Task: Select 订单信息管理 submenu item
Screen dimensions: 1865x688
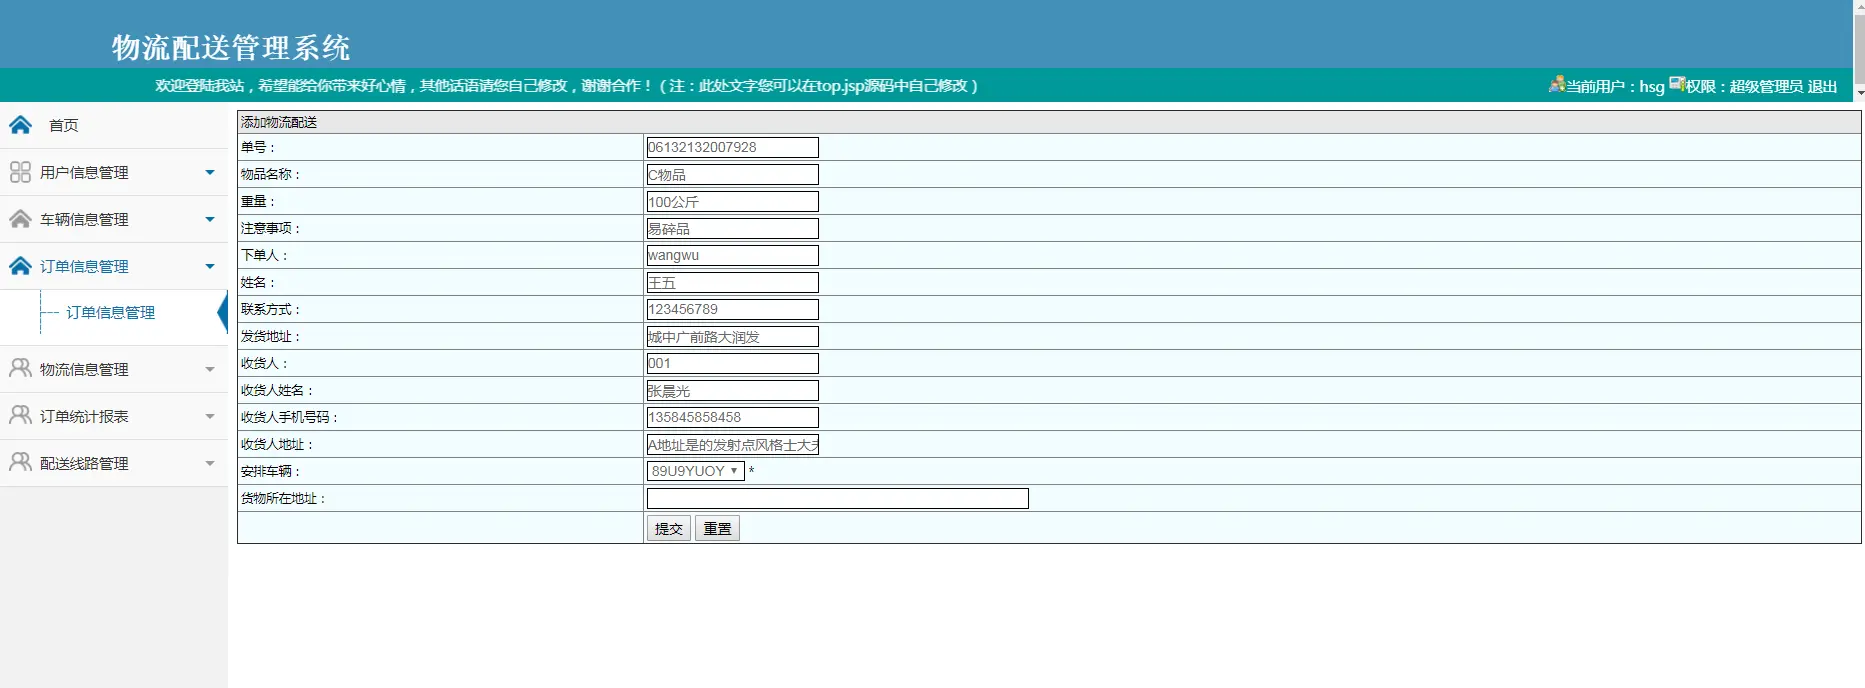Action: coord(111,313)
